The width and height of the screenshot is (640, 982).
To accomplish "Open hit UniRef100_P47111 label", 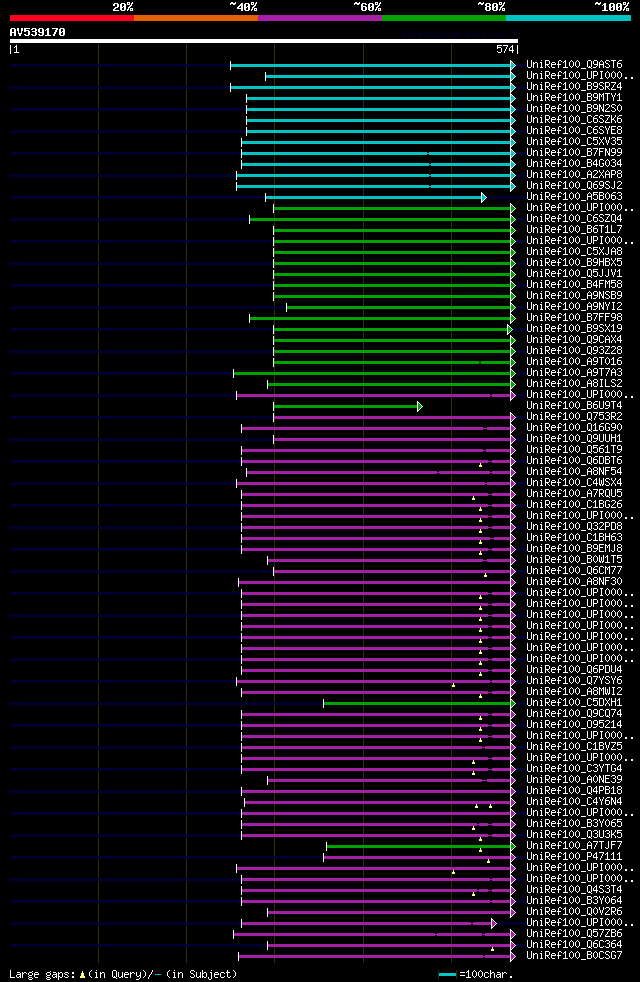I will (x=574, y=857).
